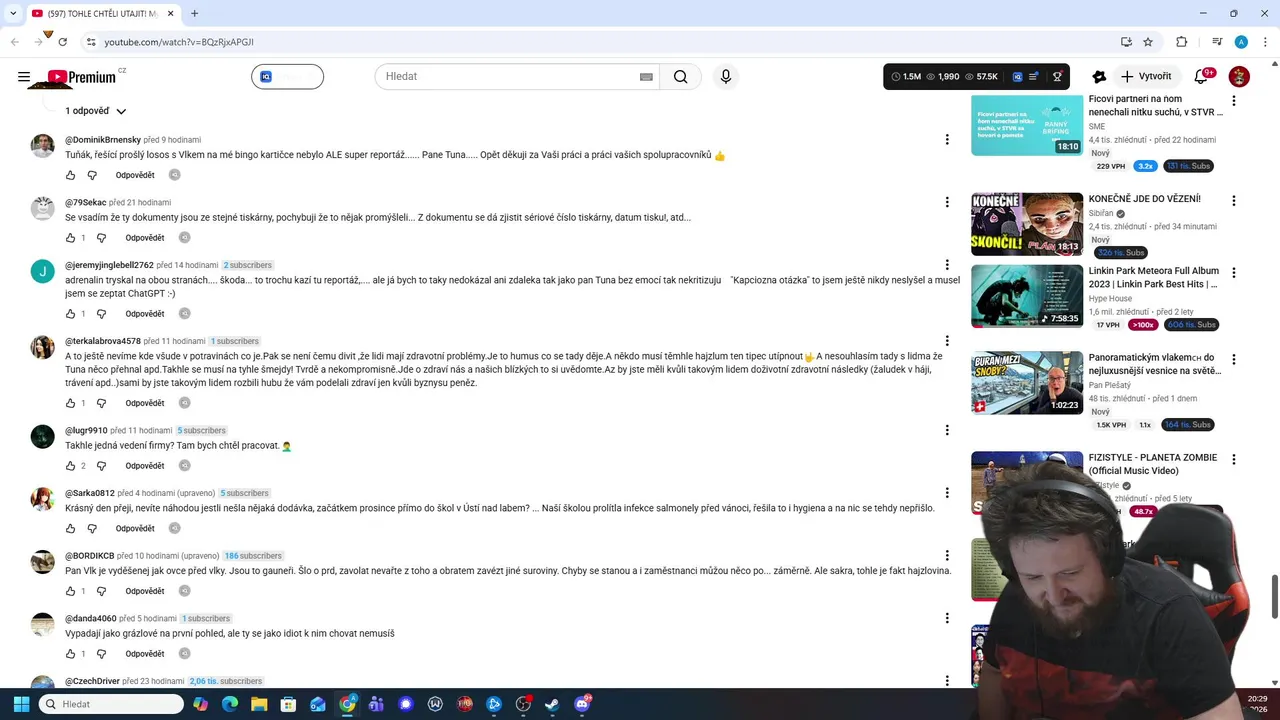Start voice search with the microphone
Viewport: 1280px width, 720px height.
[x=726, y=77]
